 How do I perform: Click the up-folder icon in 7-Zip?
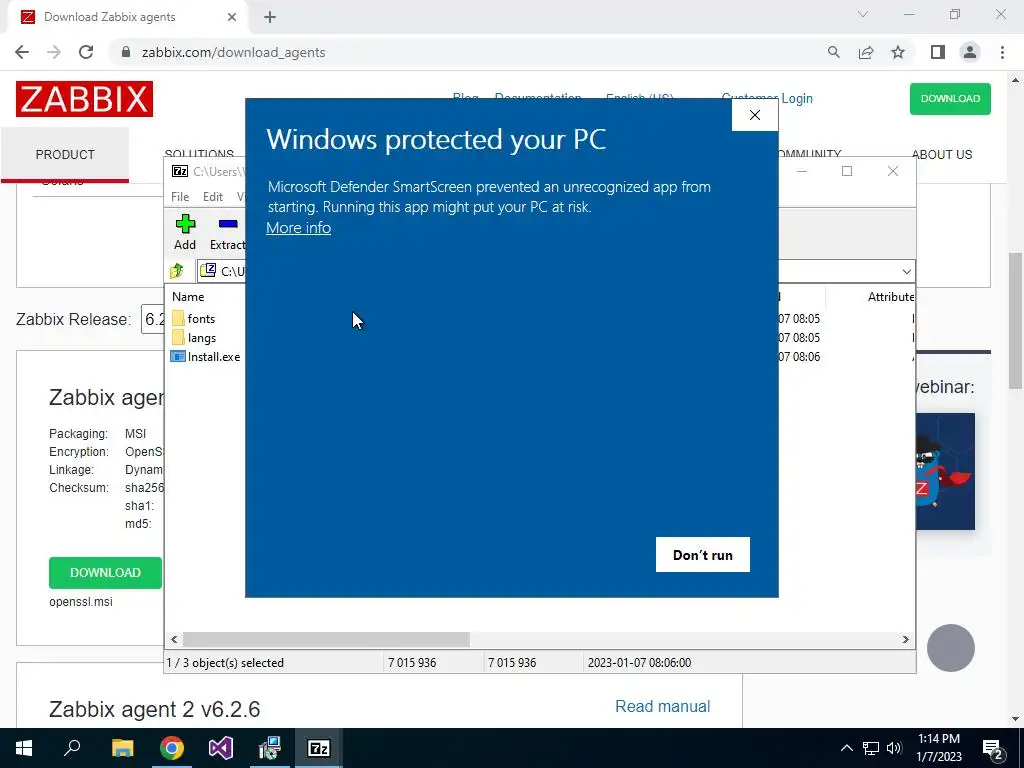(x=177, y=271)
